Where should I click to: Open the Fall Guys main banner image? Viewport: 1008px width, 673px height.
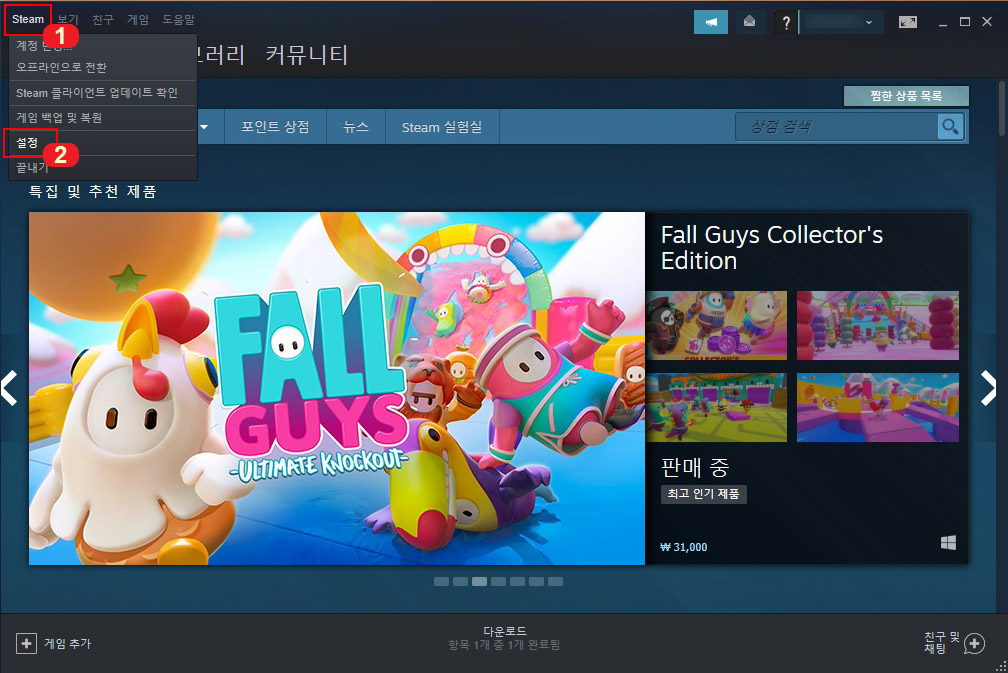click(337, 388)
